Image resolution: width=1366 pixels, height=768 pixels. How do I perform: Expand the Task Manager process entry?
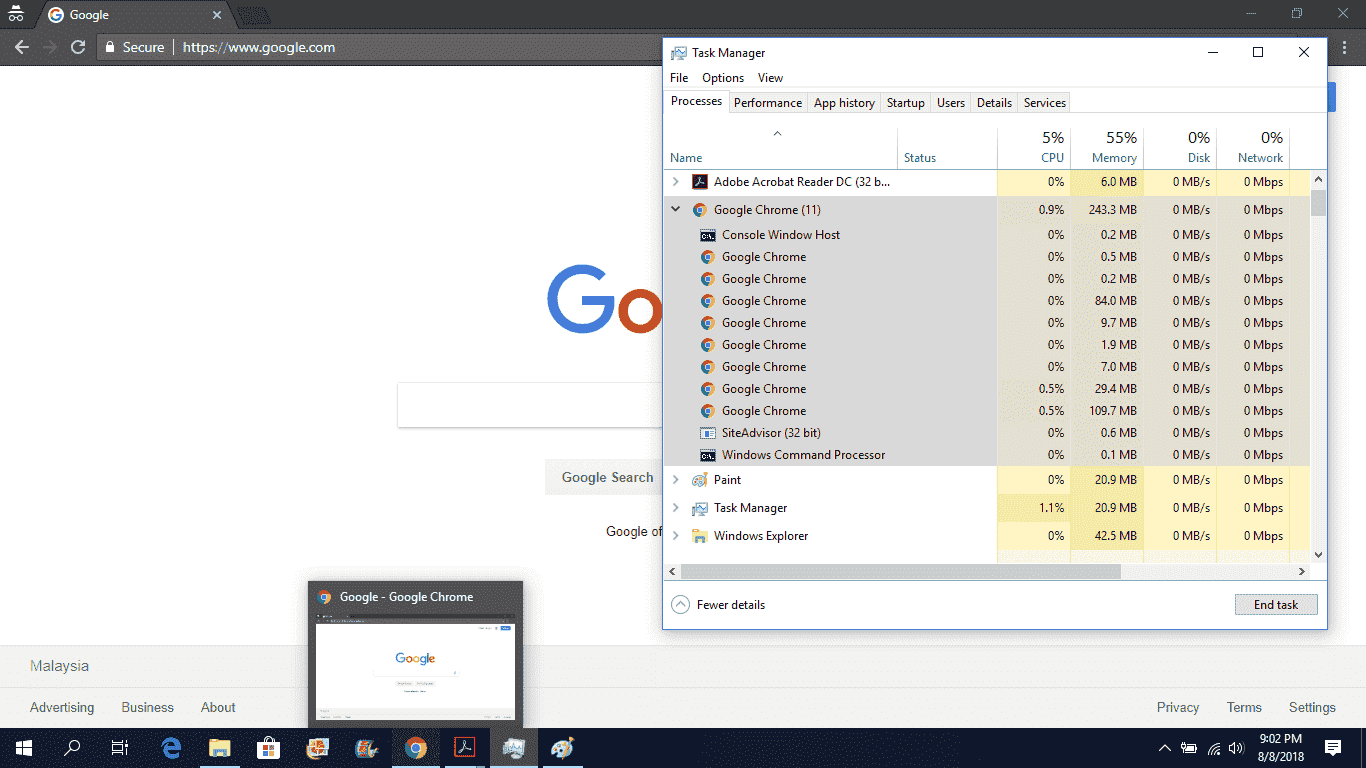(x=676, y=508)
